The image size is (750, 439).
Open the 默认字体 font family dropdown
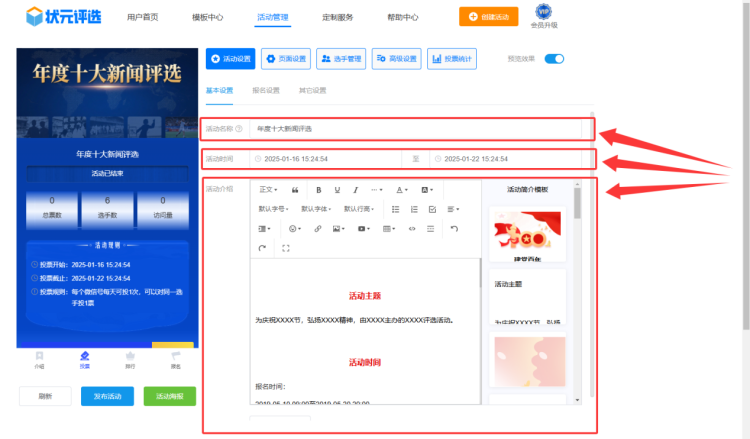[316, 209]
